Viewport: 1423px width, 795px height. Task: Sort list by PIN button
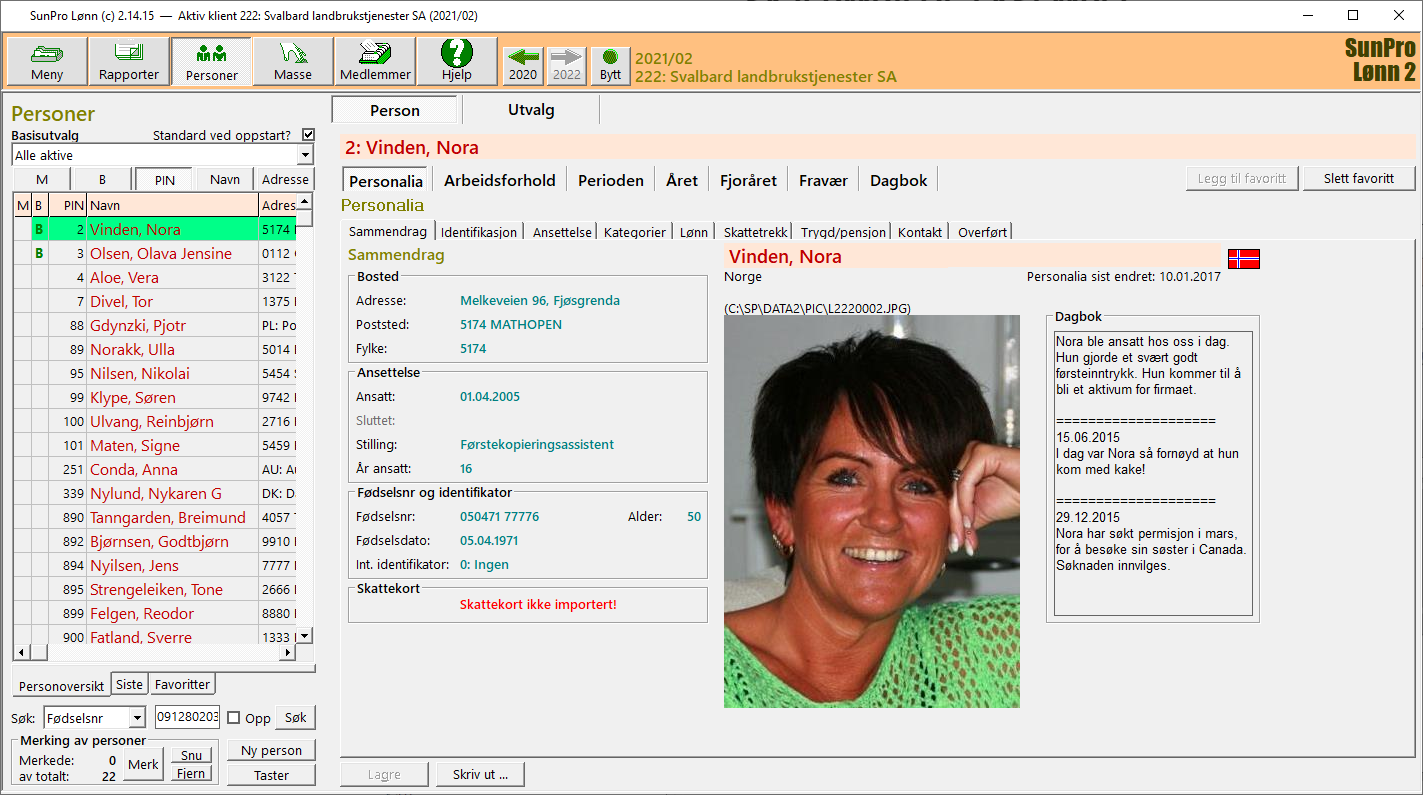(x=164, y=179)
